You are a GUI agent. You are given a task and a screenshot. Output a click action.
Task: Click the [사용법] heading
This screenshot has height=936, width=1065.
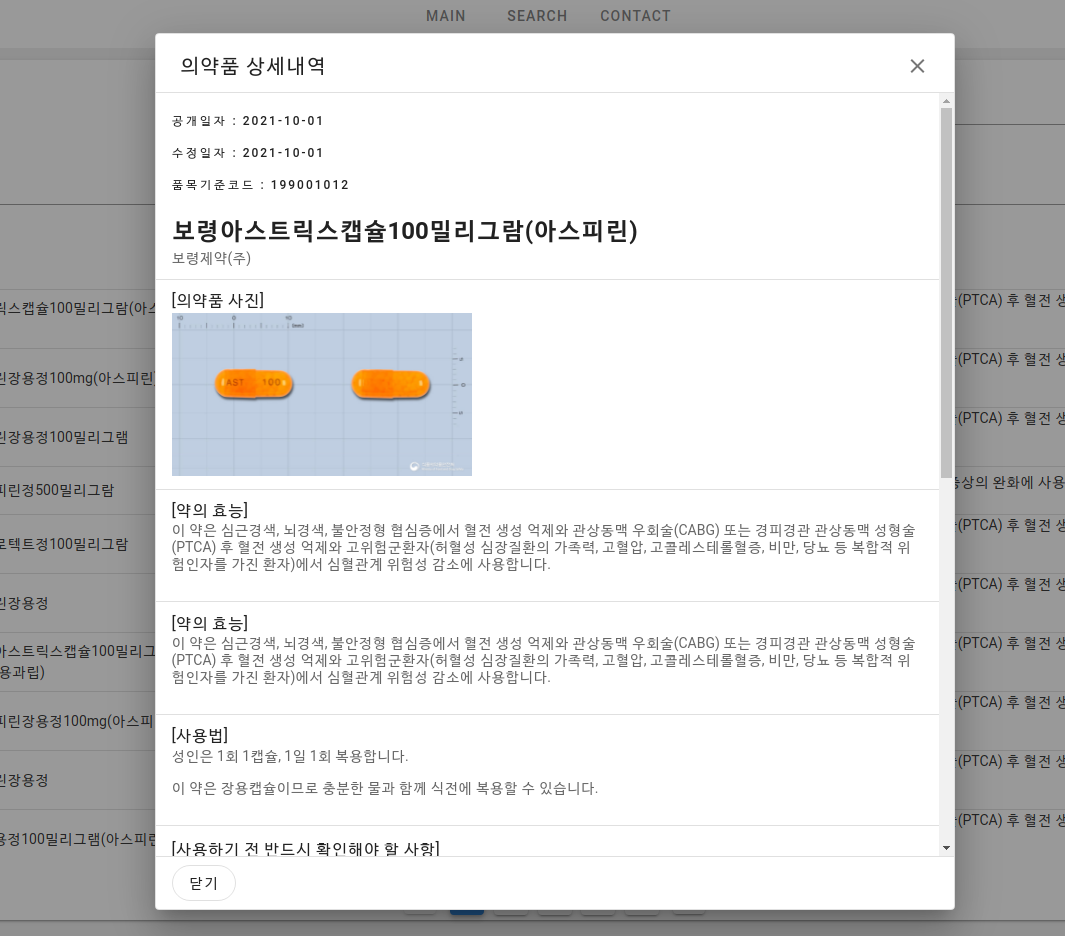200,735
